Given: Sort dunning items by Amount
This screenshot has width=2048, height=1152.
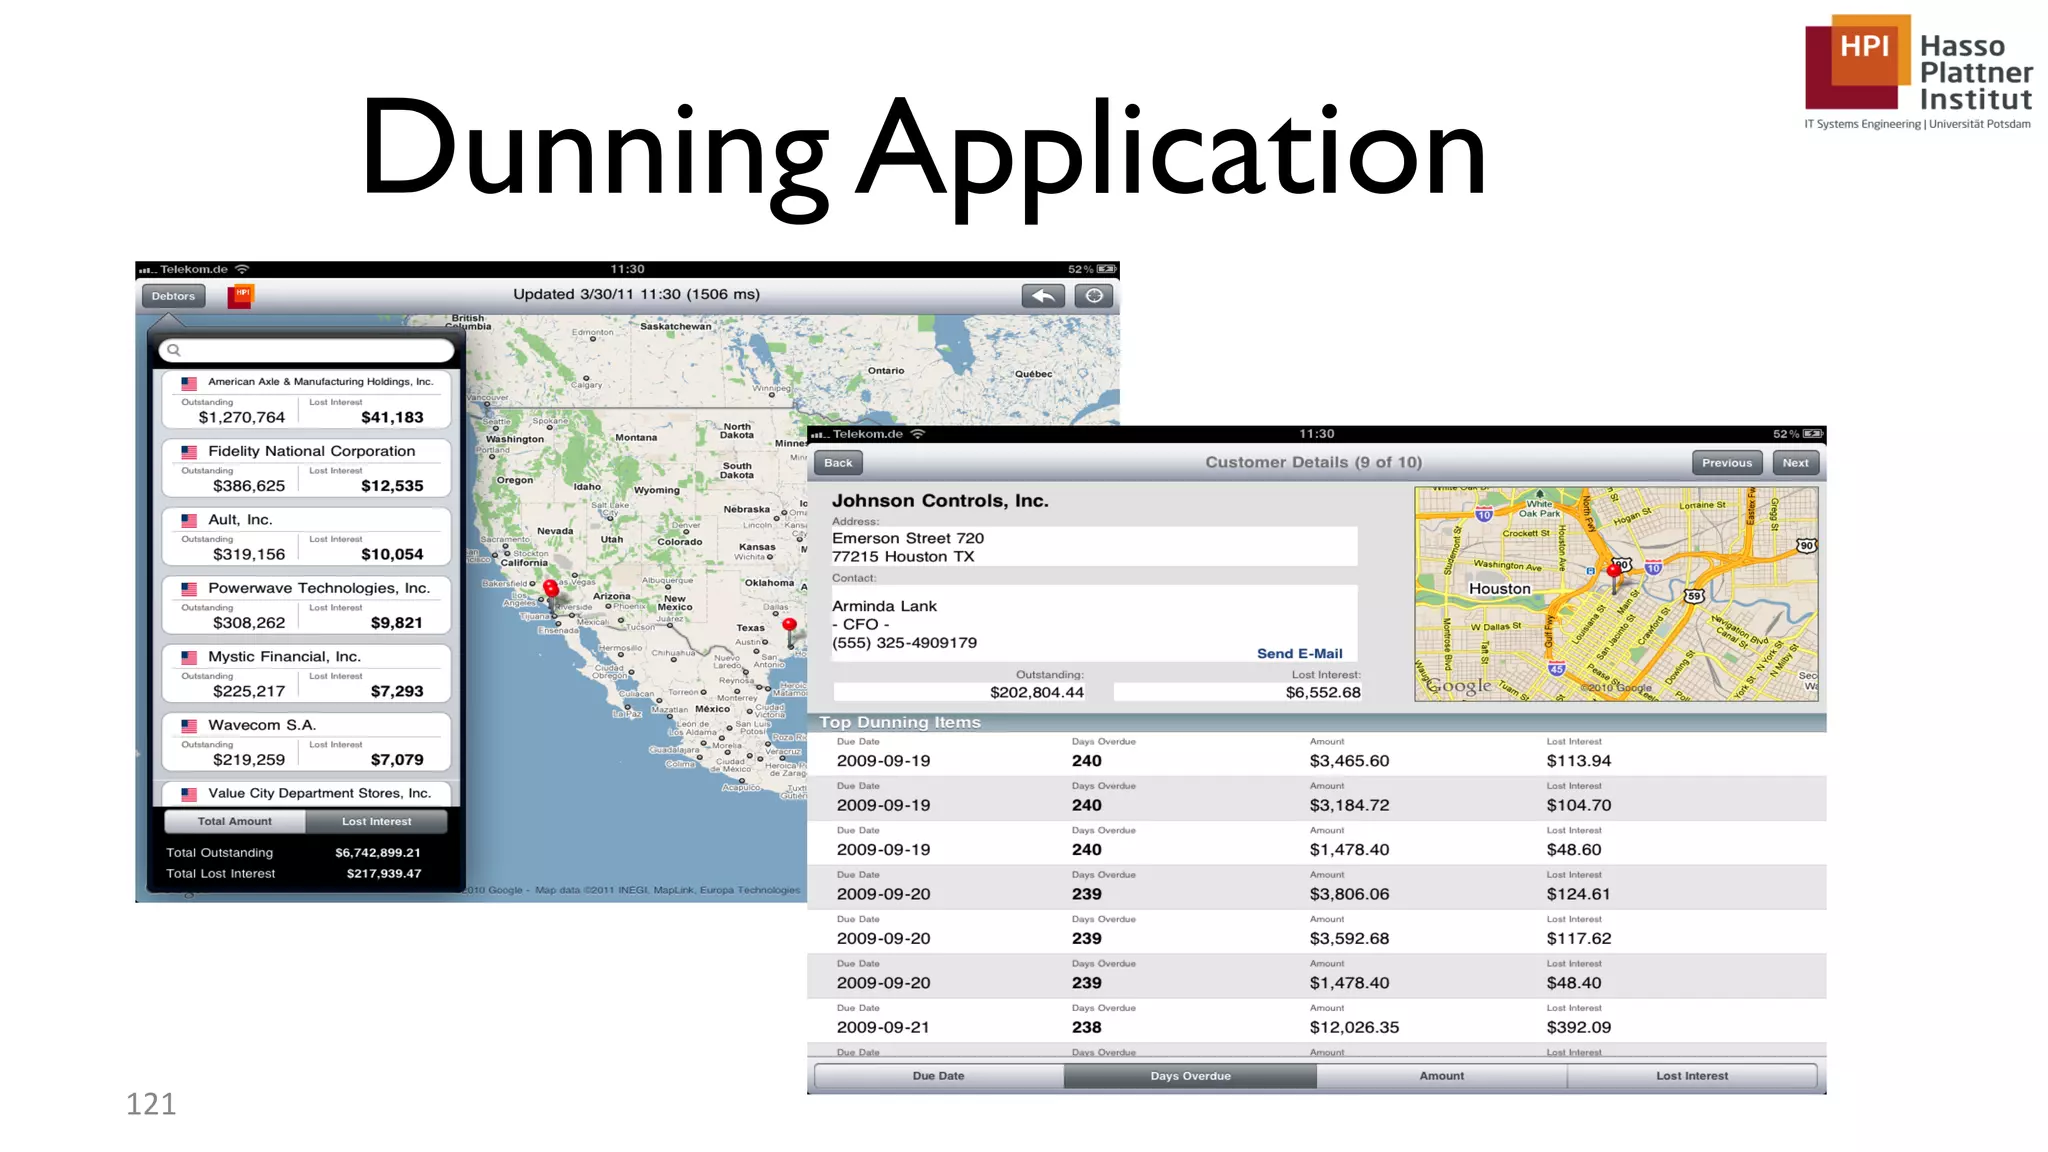Looking at the screenshot, I should [x=1441, y=1076].
